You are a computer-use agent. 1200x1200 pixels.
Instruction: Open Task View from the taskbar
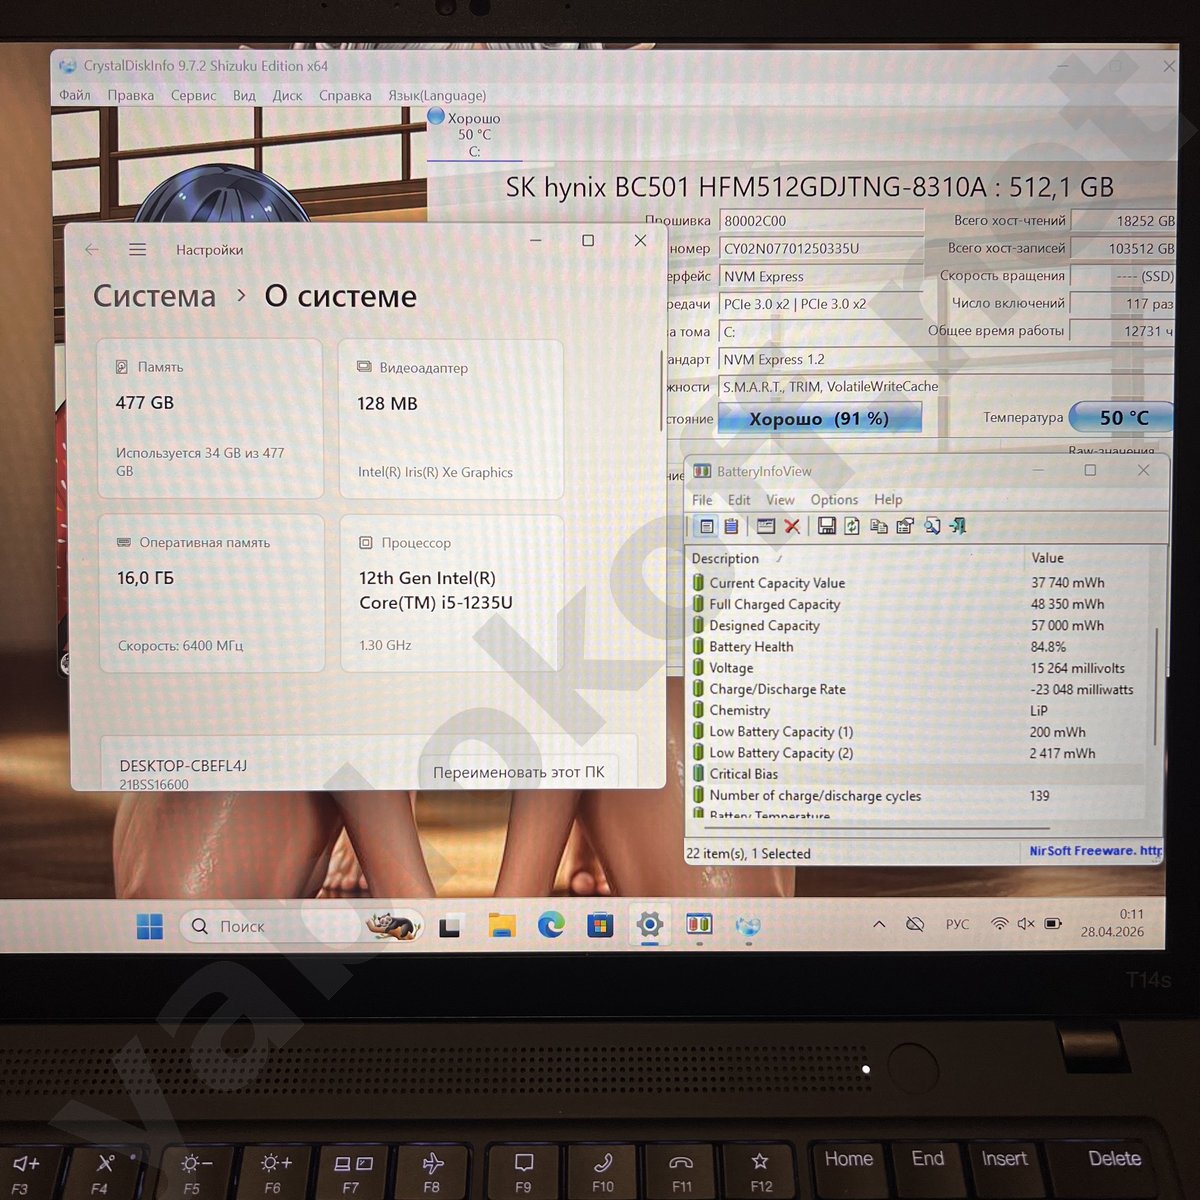(450, 927)
